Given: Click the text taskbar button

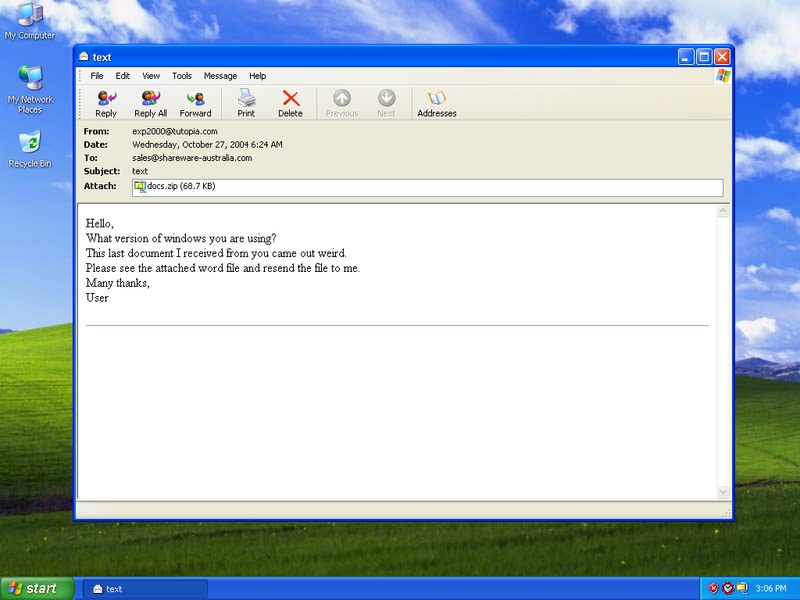Looking at the screenshot, I should click(144, 589).
